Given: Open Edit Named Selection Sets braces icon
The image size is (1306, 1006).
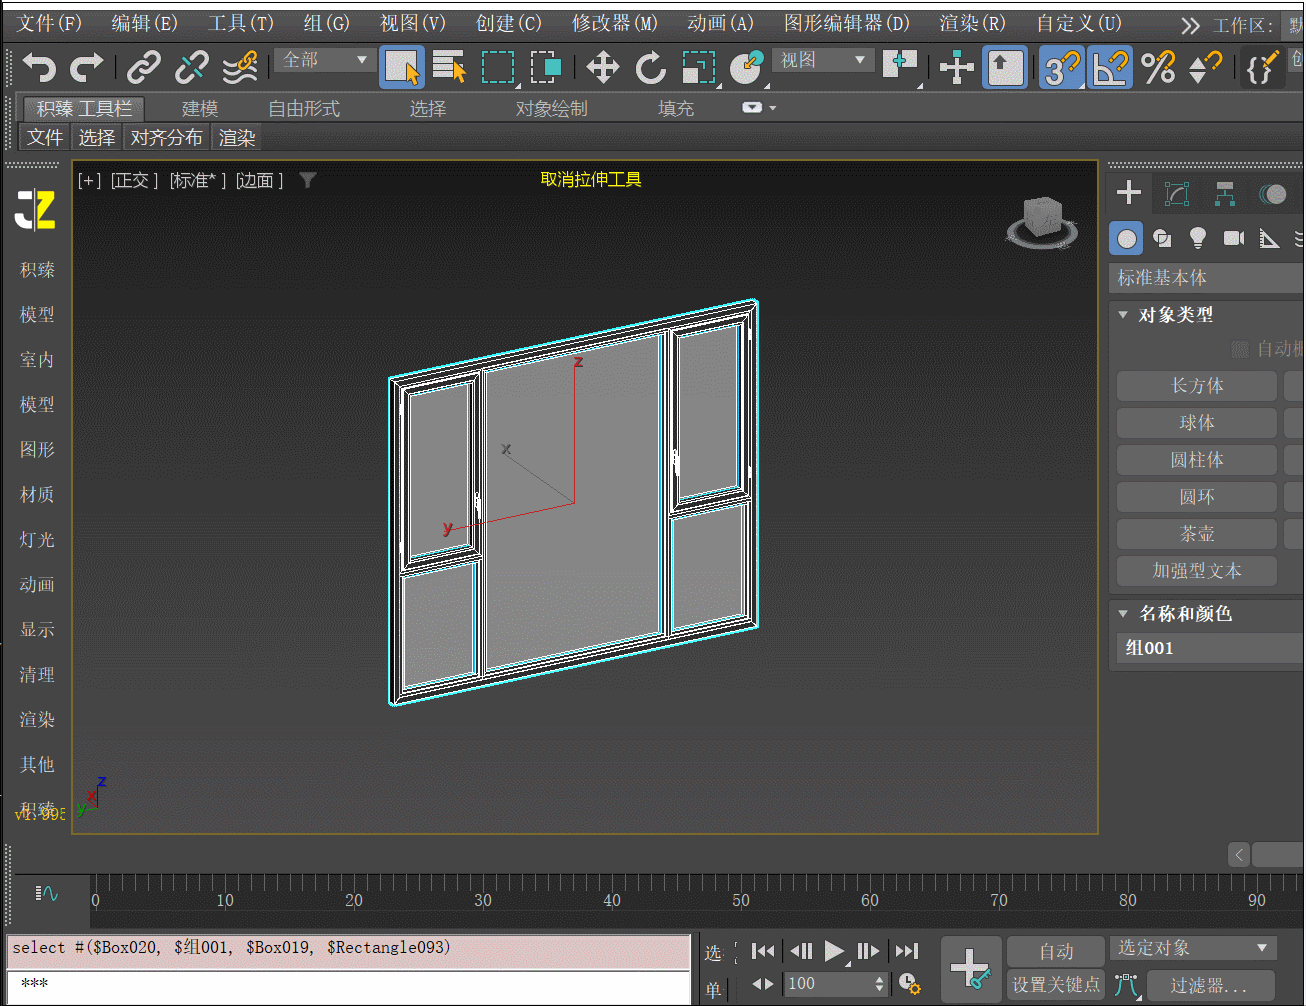Looking at the screenshot, I should 1261,68.
